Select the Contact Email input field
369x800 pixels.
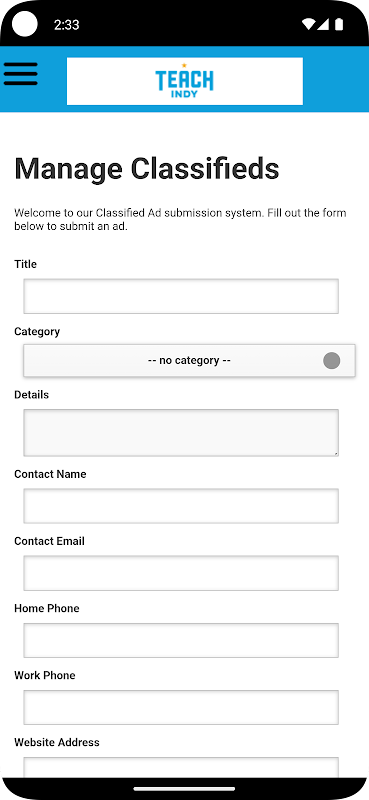pyautogui.click(x=181, y=573)
